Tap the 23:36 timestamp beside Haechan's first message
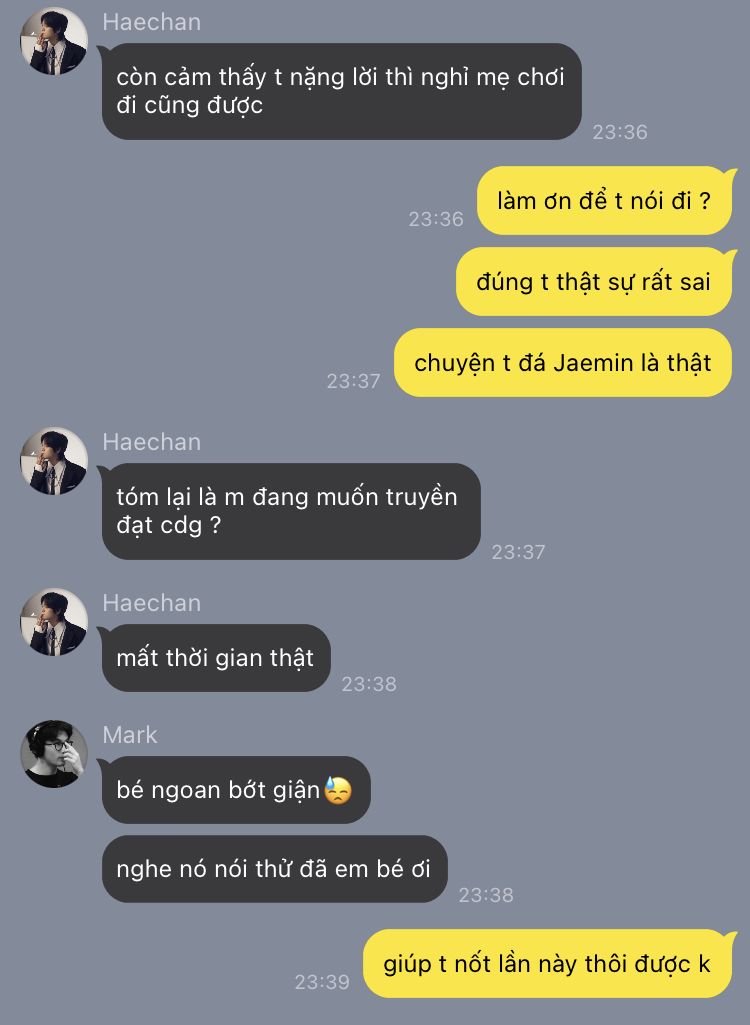This screenshot has height=1025, width=750. point(620,132)
